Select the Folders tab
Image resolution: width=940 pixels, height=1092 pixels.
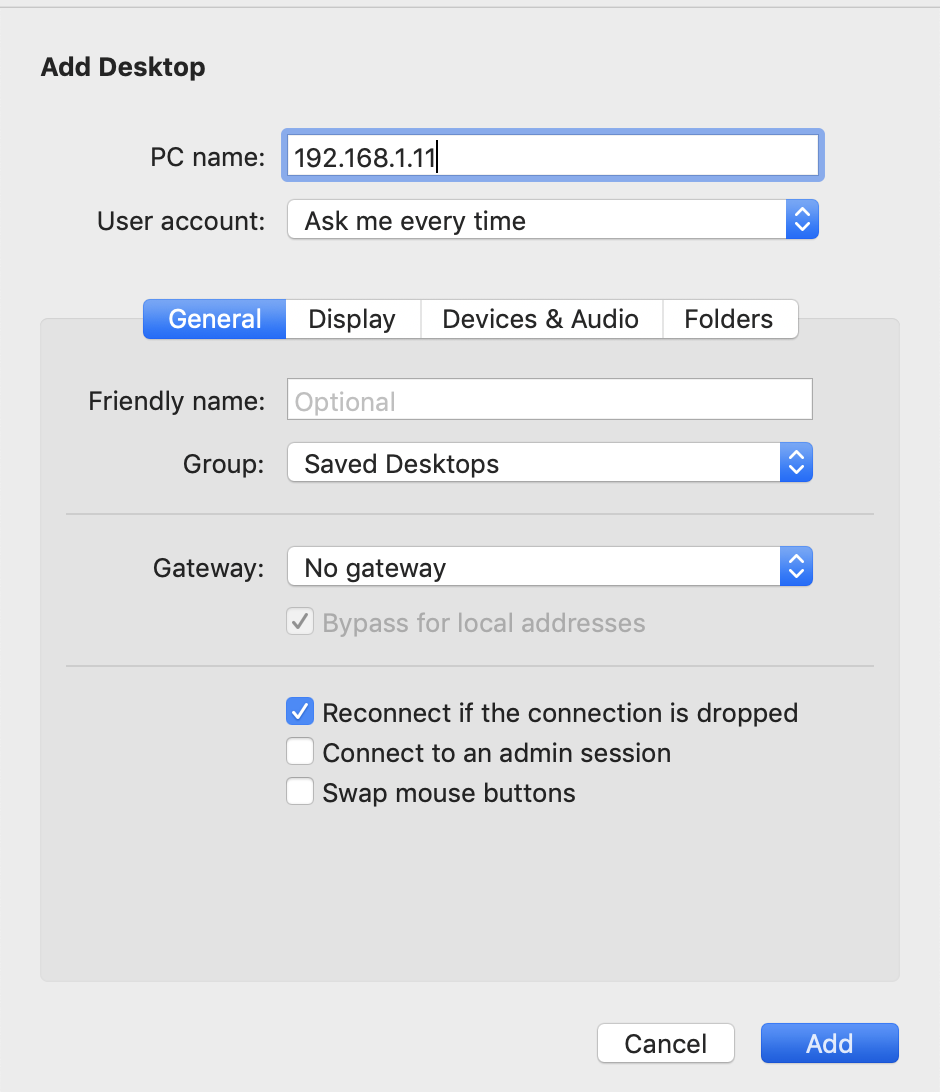pos(729,319)
